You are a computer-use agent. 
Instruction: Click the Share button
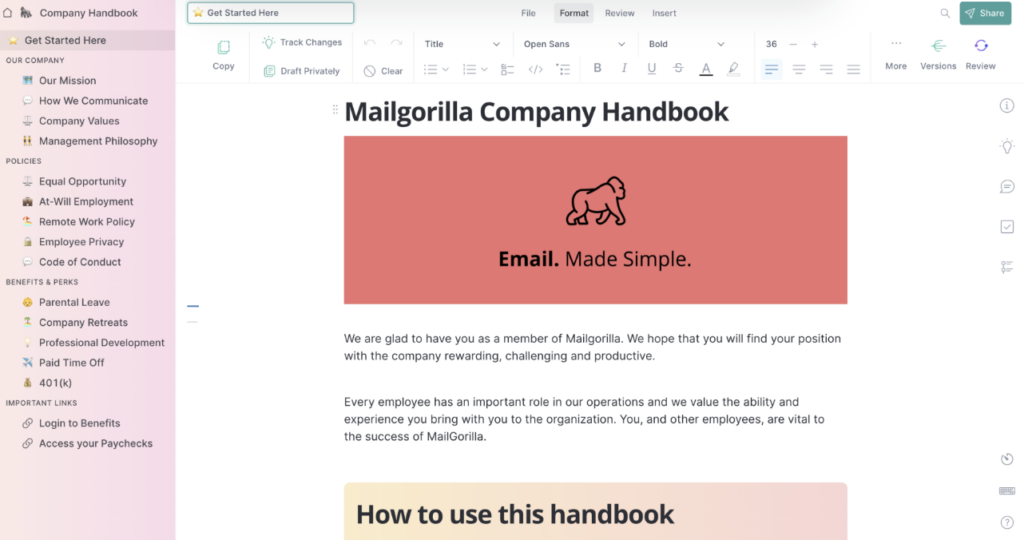(x=985, y=13)
